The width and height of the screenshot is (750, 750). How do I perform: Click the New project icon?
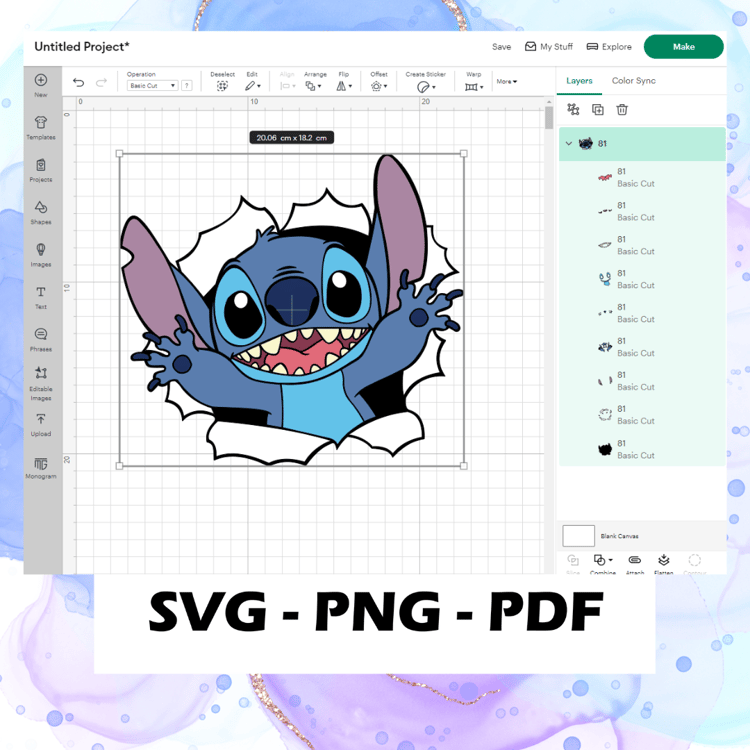[x=41, y=80]
